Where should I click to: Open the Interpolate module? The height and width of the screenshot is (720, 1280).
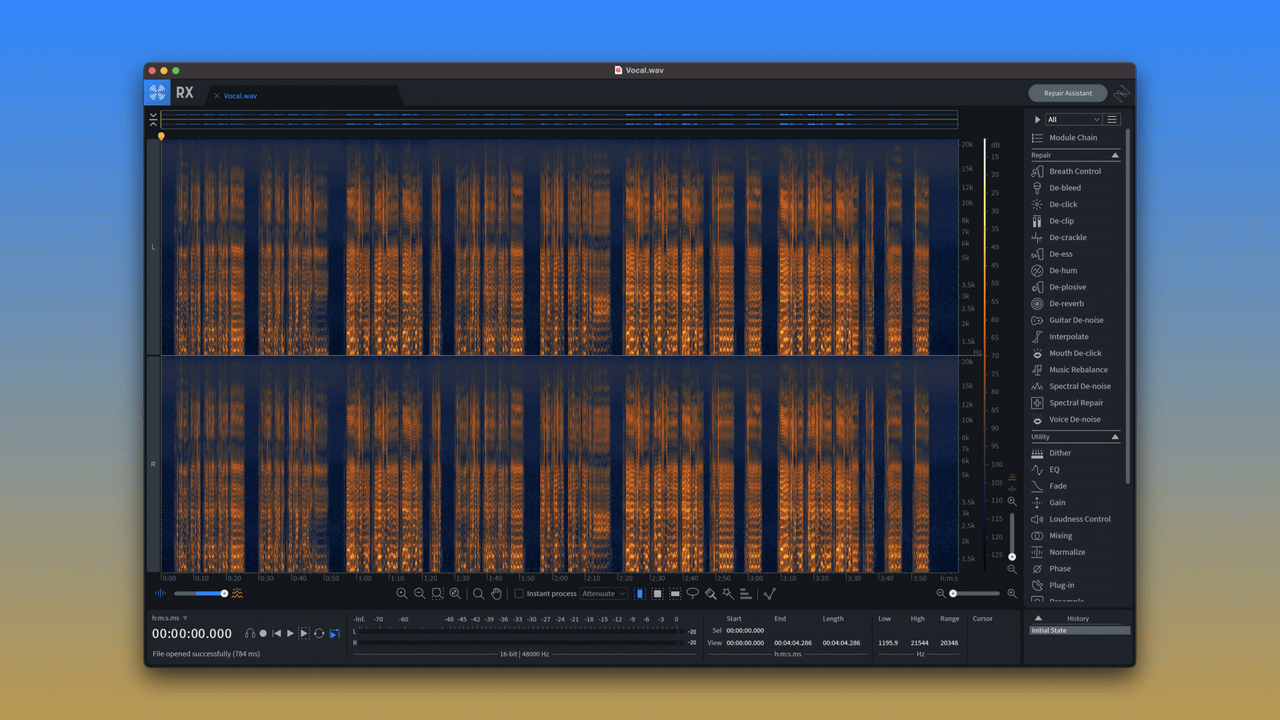(x=1075, y=336)
